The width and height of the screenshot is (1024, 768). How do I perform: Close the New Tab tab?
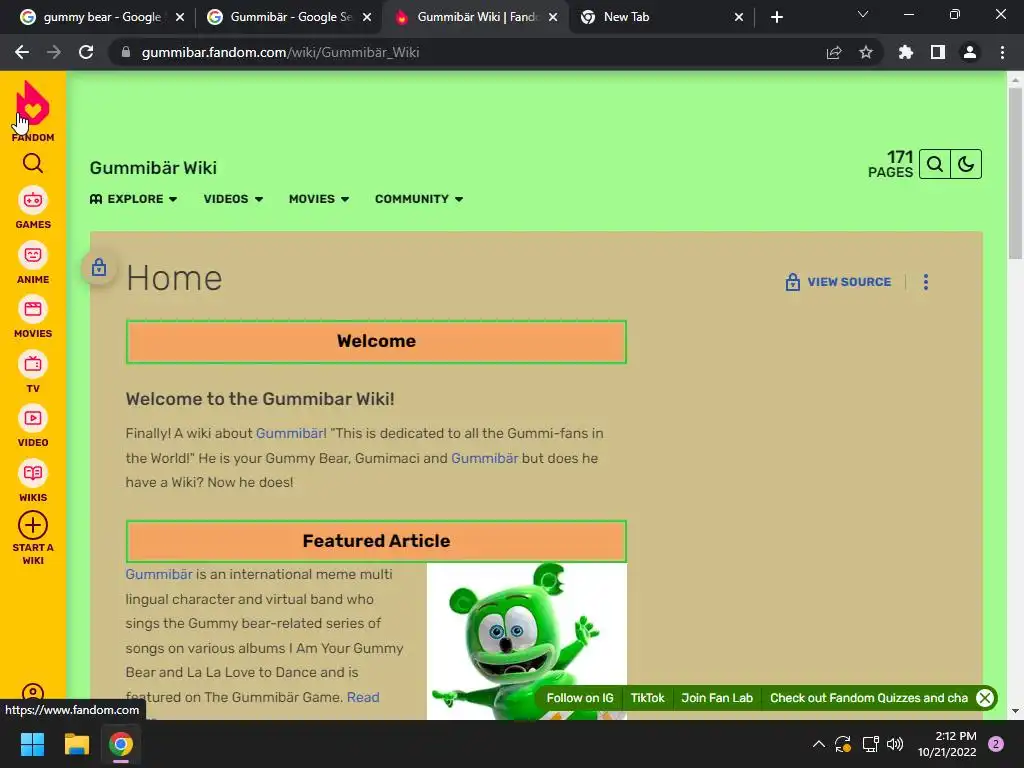(739, 17)
